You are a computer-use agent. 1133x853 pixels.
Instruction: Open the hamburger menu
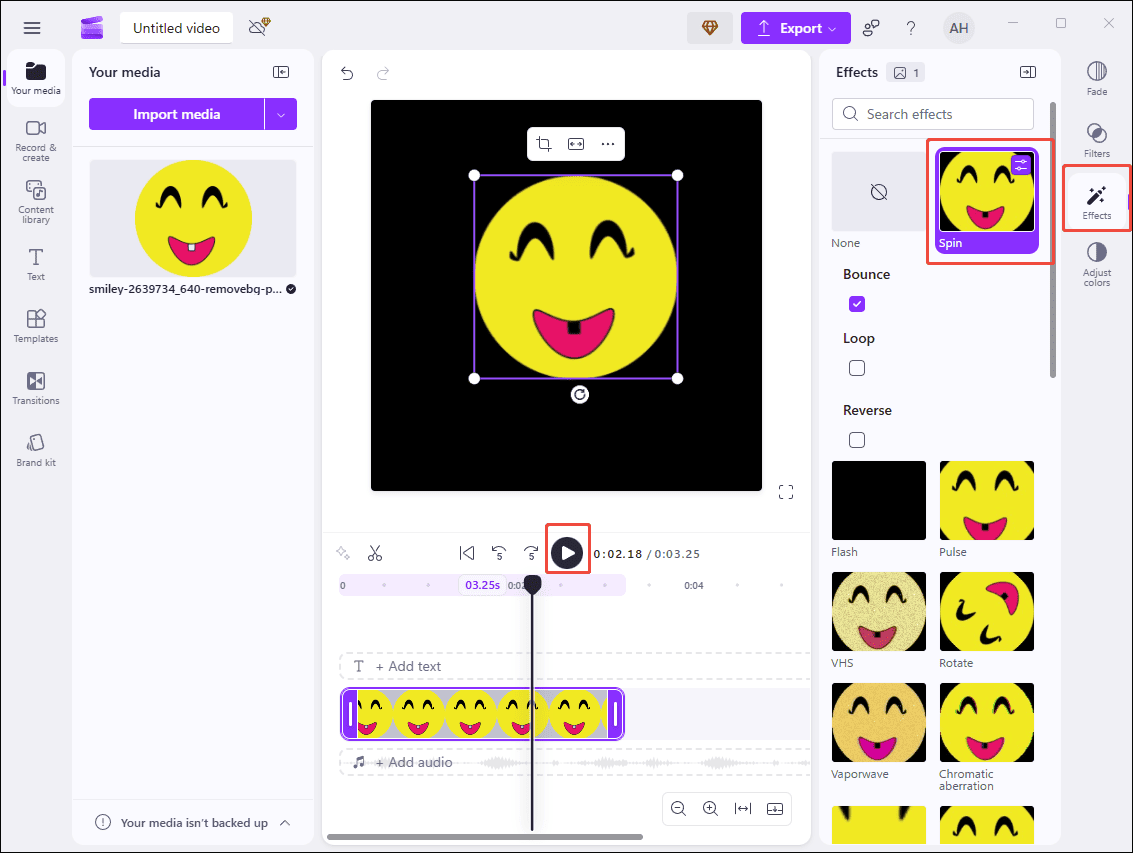point(31,27)
